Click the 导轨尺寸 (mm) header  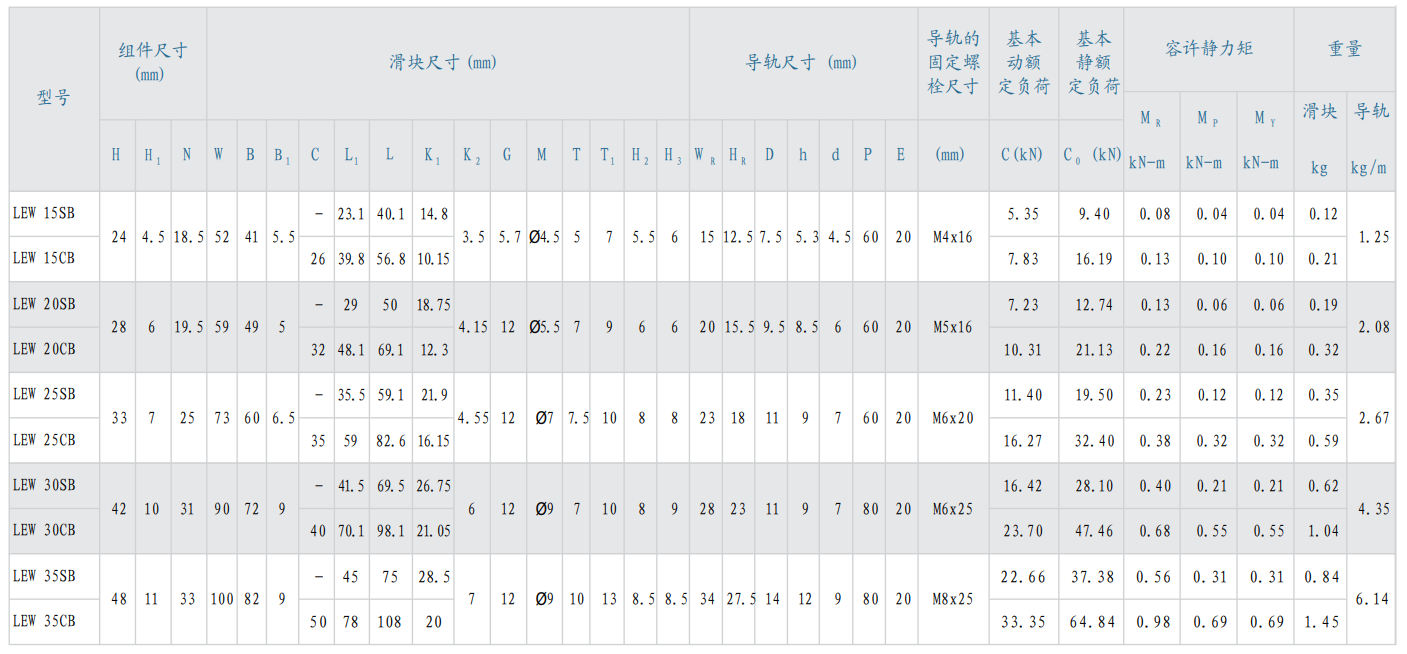(x=801, y=62)
